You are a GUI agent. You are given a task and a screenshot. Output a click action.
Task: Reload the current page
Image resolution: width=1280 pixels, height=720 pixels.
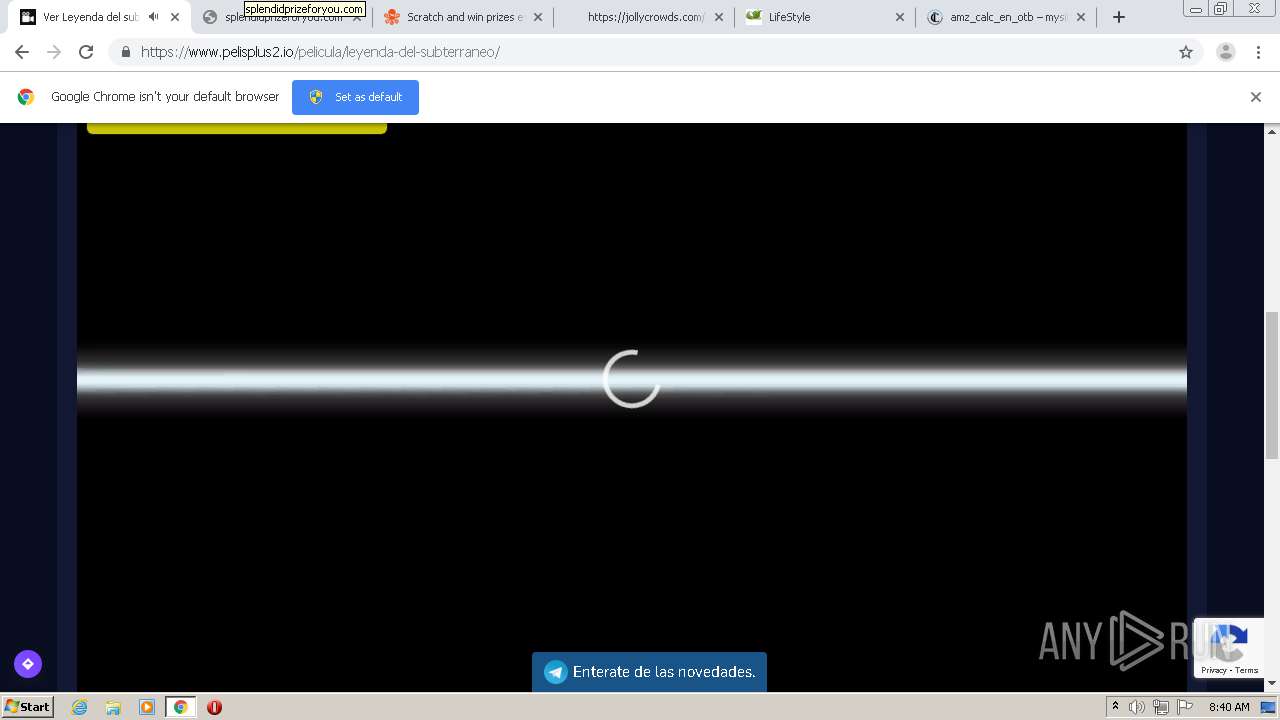(86, 52)
